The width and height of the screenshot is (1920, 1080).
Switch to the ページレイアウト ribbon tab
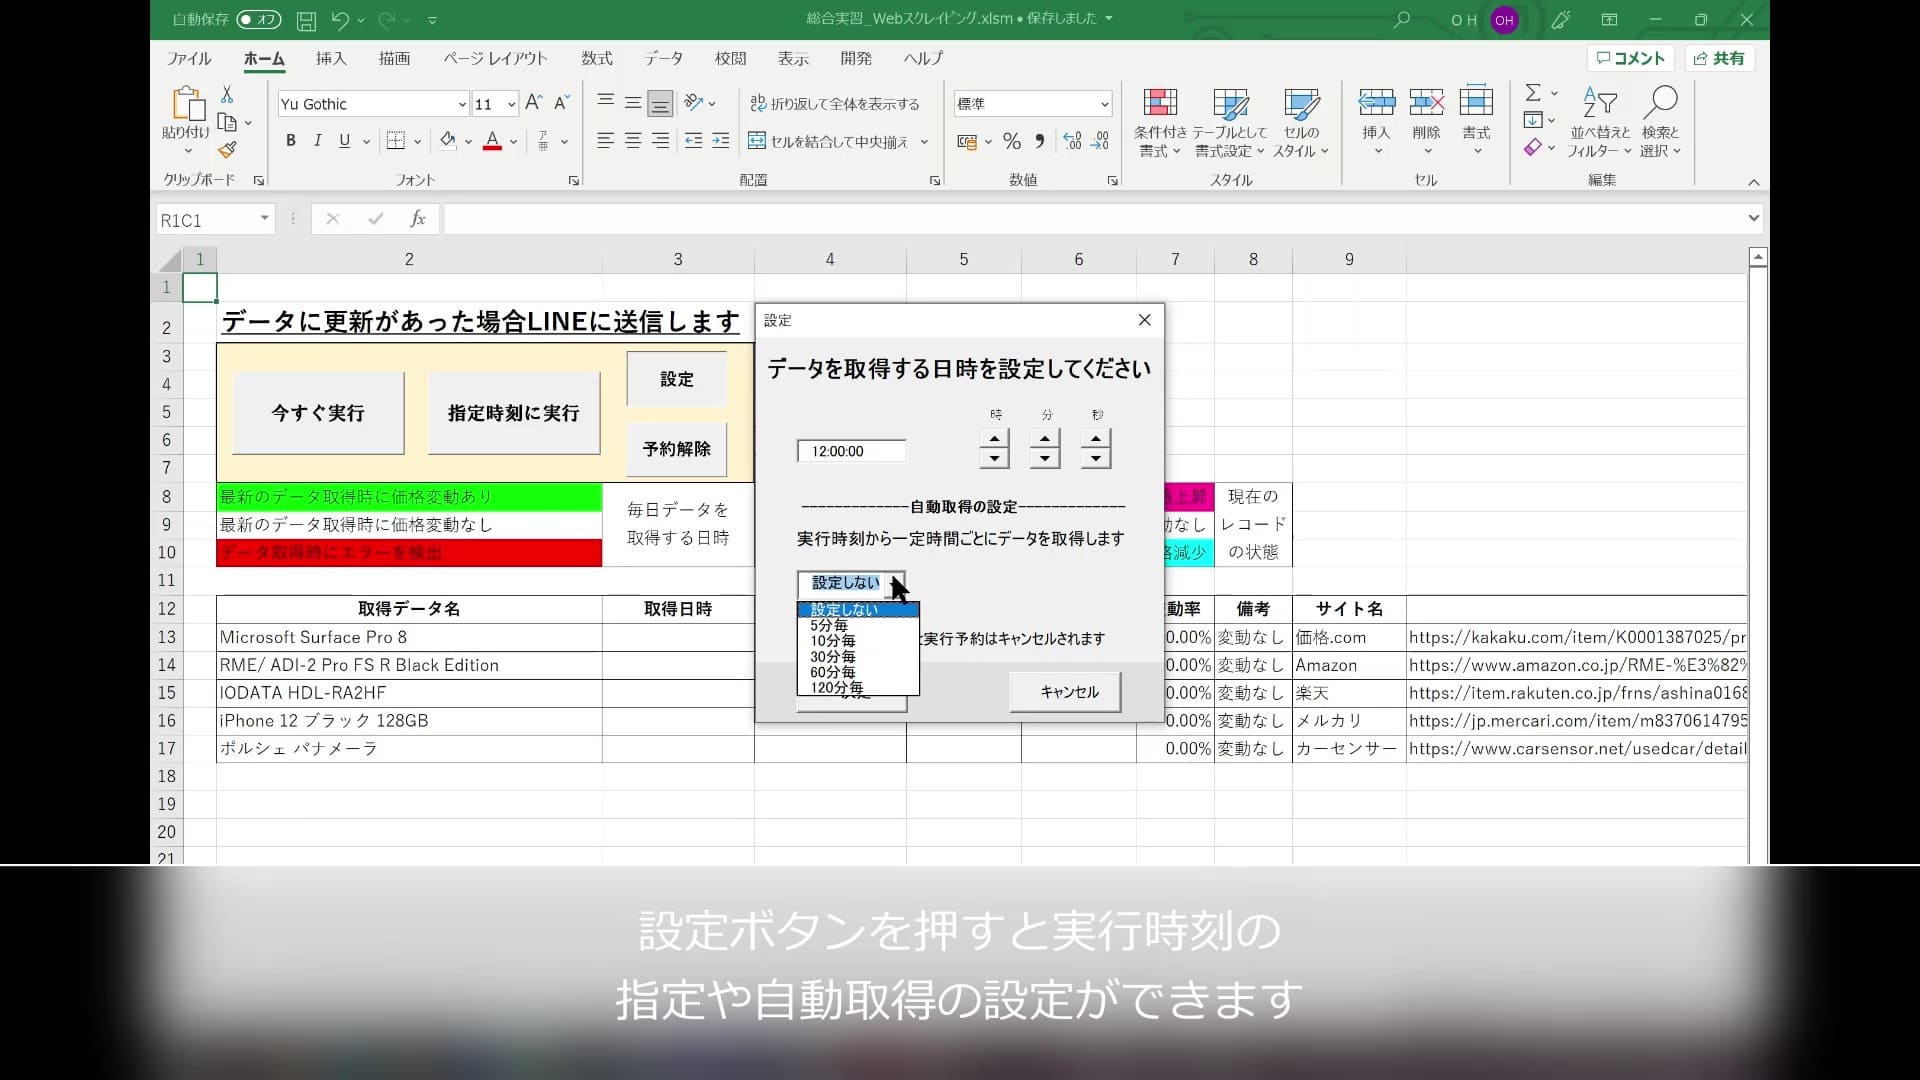[x=495, y=58]
